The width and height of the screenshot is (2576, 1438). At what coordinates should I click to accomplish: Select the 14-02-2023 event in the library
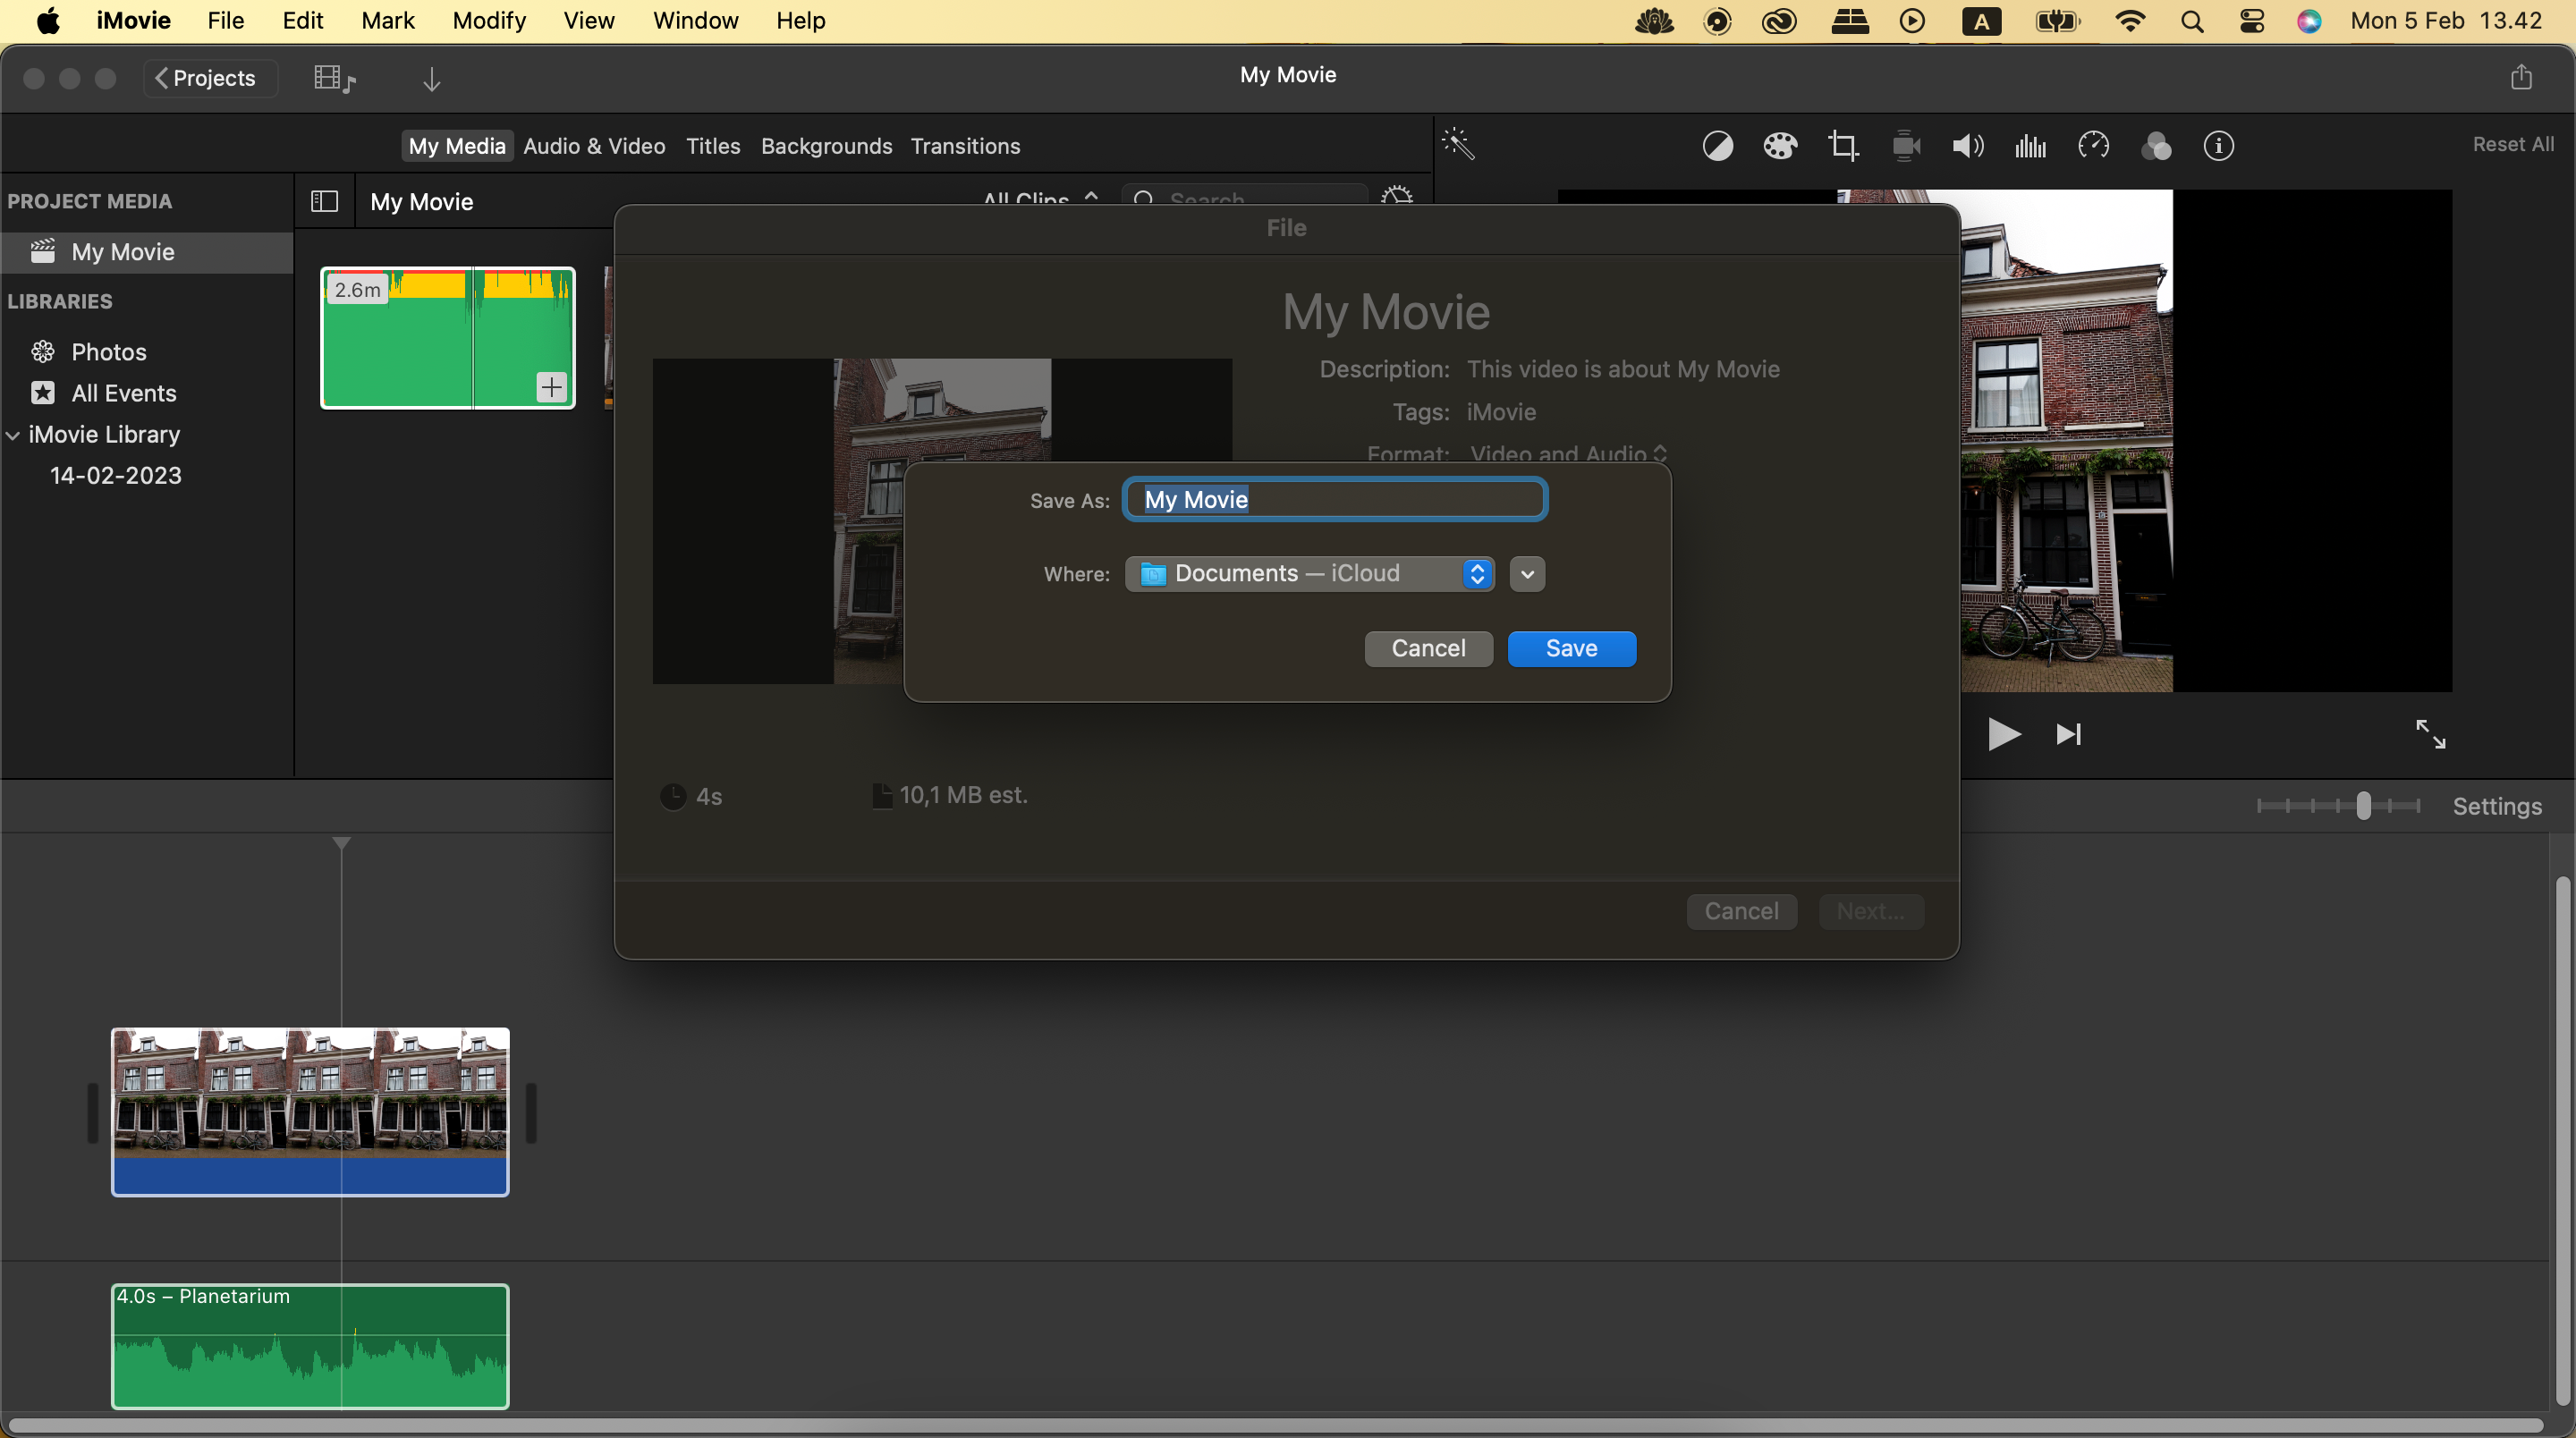pyautogui.click(x=116, y=475)
